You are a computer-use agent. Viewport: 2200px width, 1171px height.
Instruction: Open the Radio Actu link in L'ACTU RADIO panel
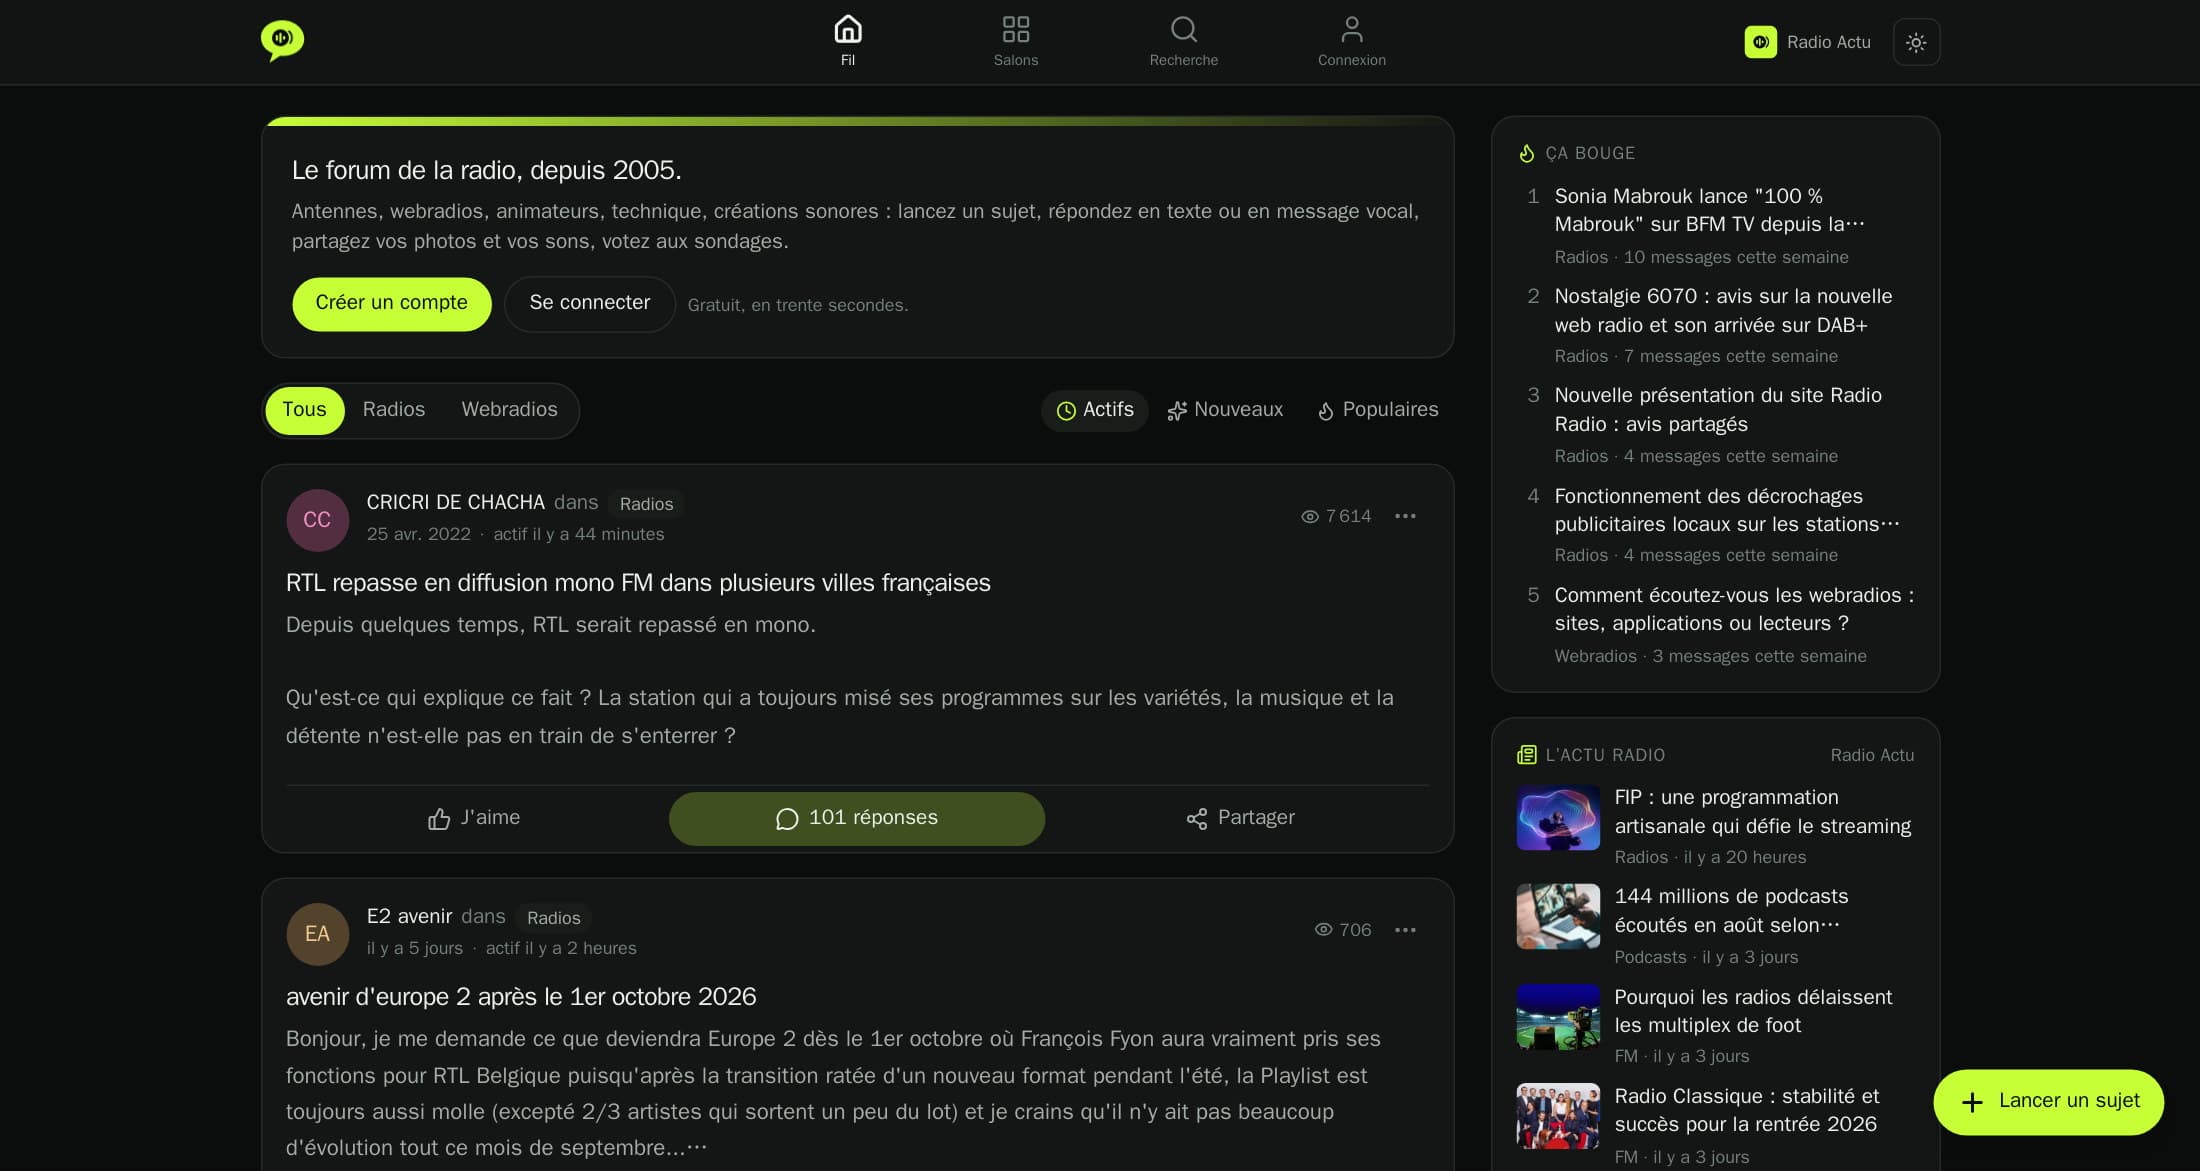pyautogui.click(x=1872, y=755)
